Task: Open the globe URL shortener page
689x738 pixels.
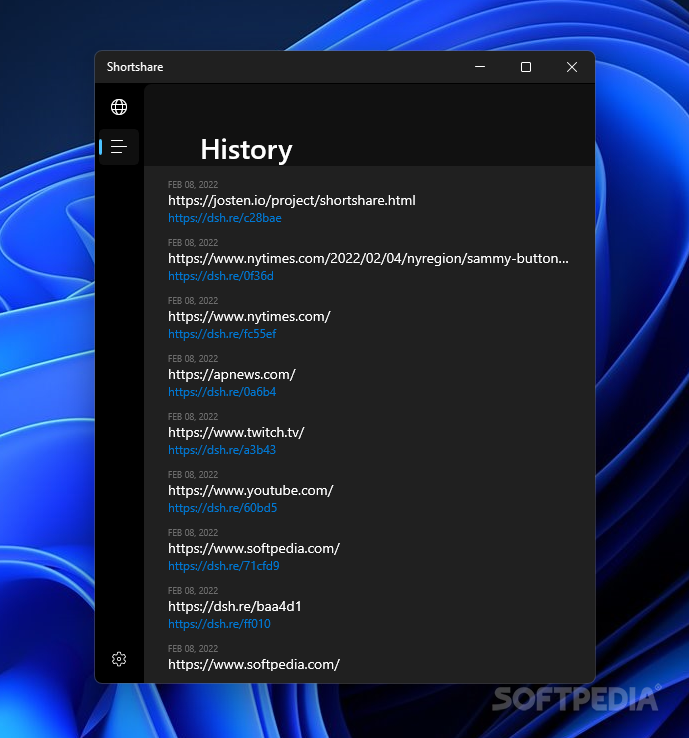Action: [119, 107]
